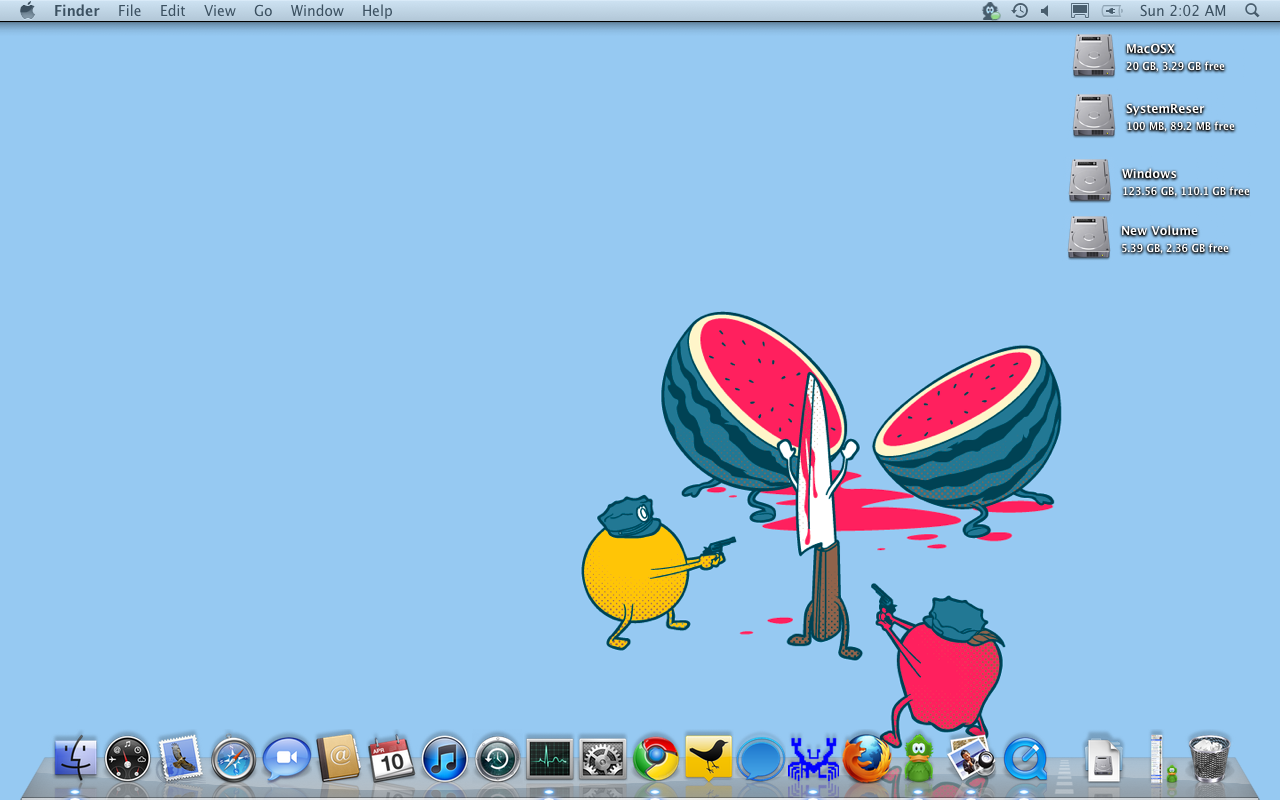Launch Firefox from the Dock
The image size is (1280, 800).
(867, 759)
